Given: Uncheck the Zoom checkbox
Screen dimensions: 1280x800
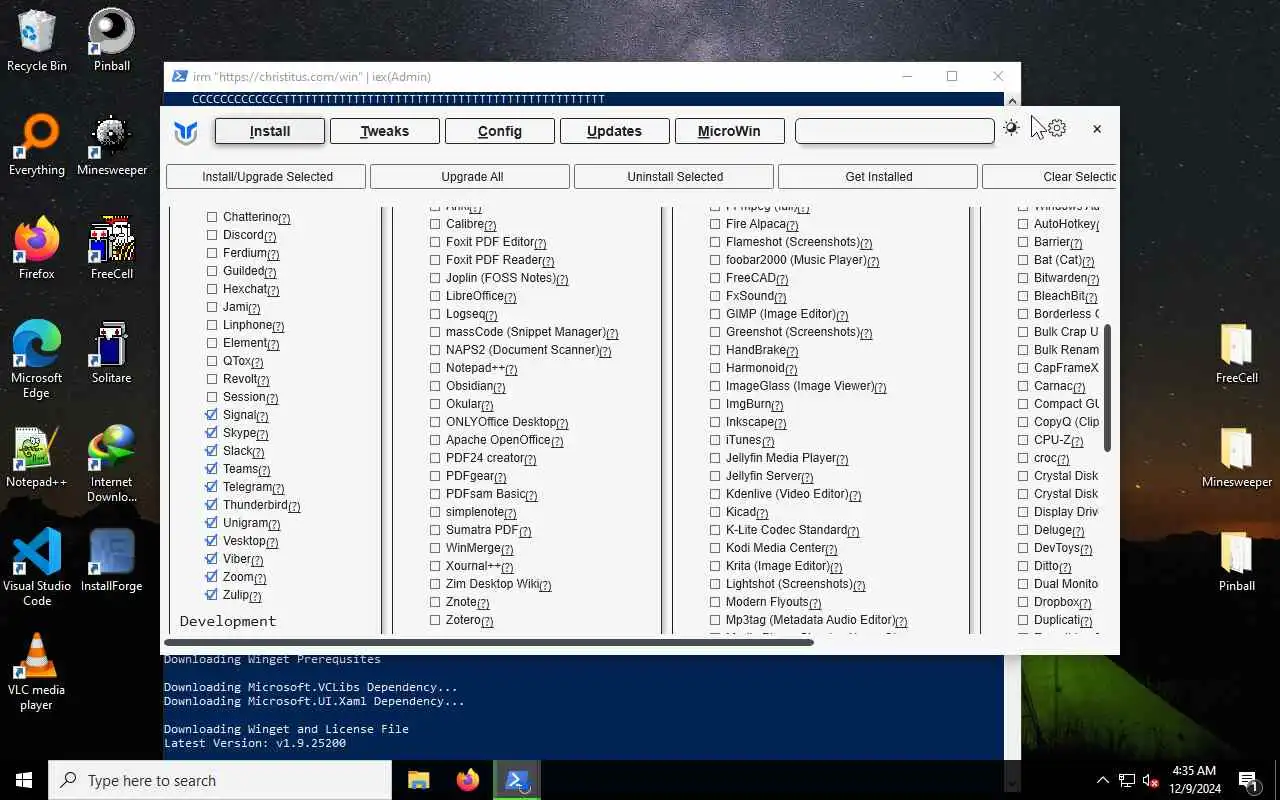Looking at the screenshot, I should [212, 577].
